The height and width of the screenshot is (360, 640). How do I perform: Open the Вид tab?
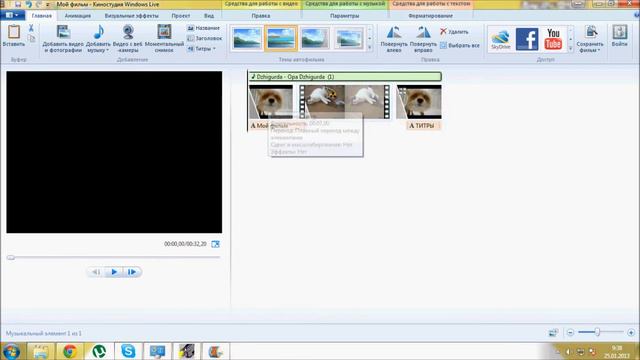209,16
